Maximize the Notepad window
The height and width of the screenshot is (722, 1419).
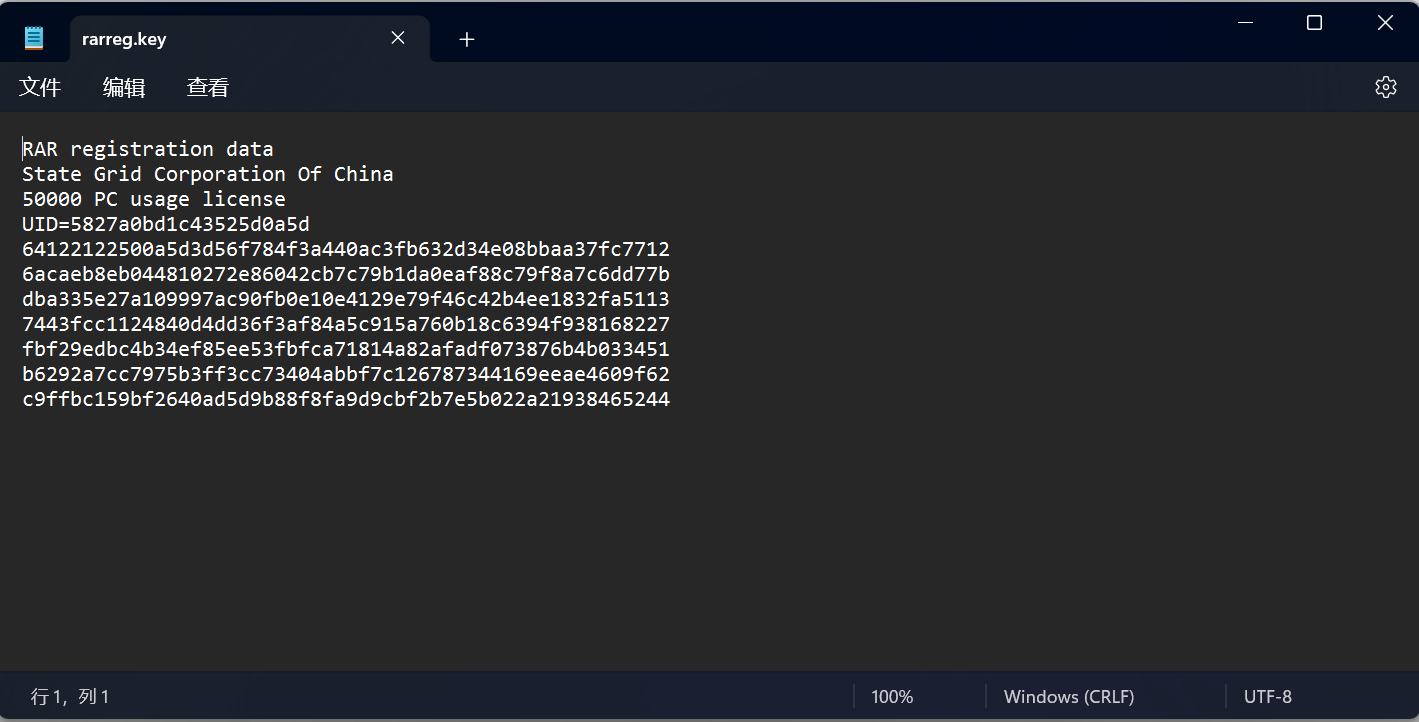(x=1315, y=23)
